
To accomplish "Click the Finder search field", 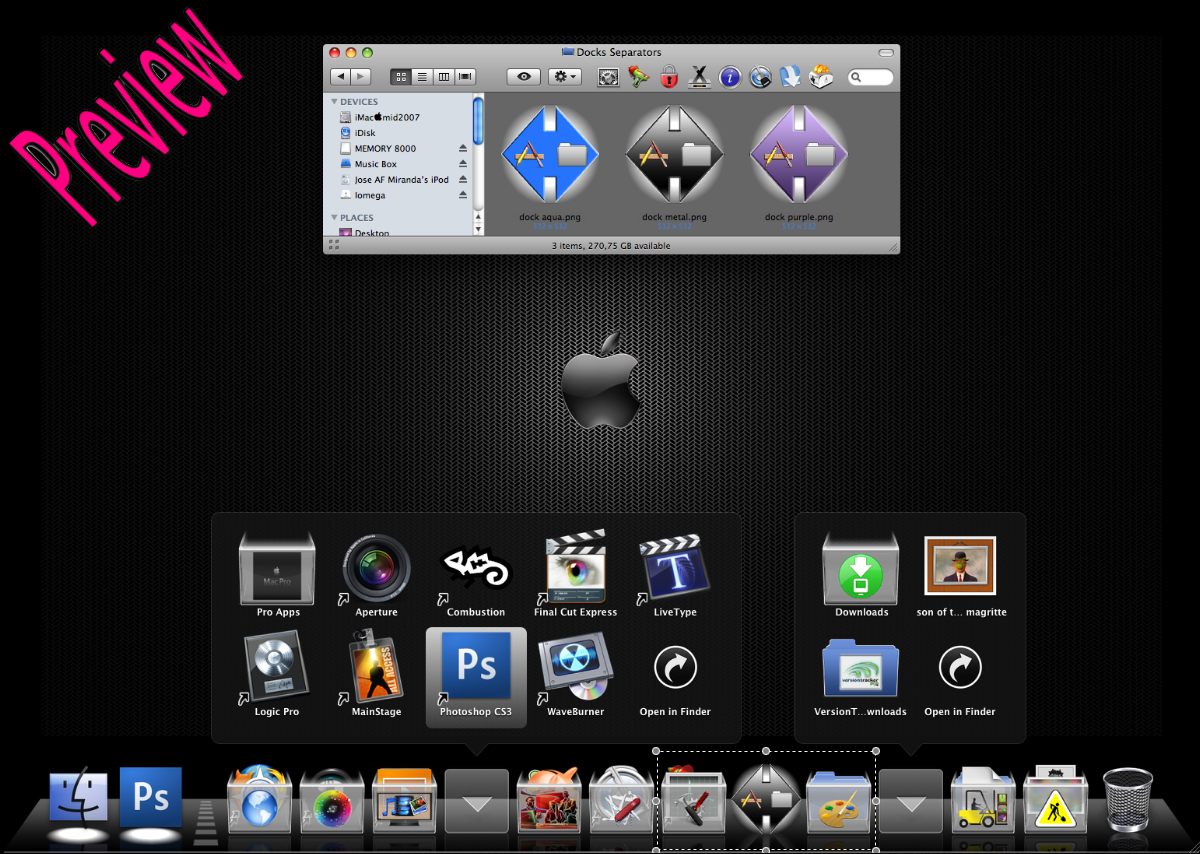I will click(x=871, y=77).
